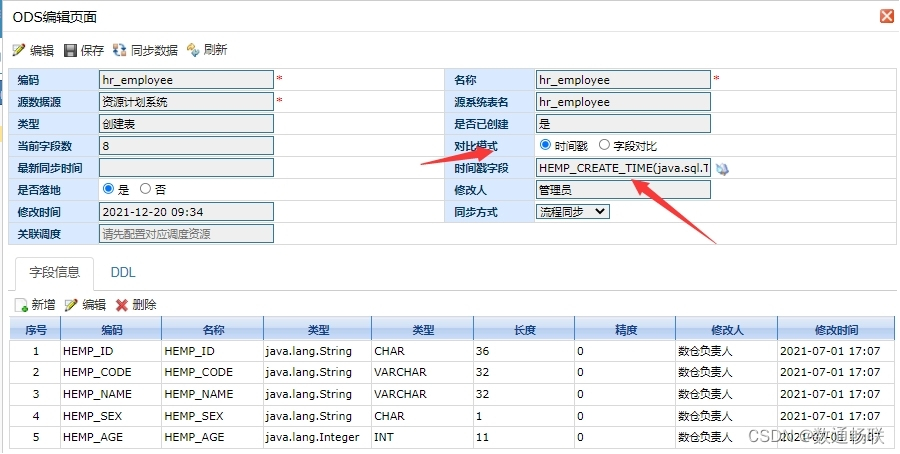The width and height of the screenshot is (900, 454).
Task: Click the Add (新增) field icon
Action: point(21,305)
